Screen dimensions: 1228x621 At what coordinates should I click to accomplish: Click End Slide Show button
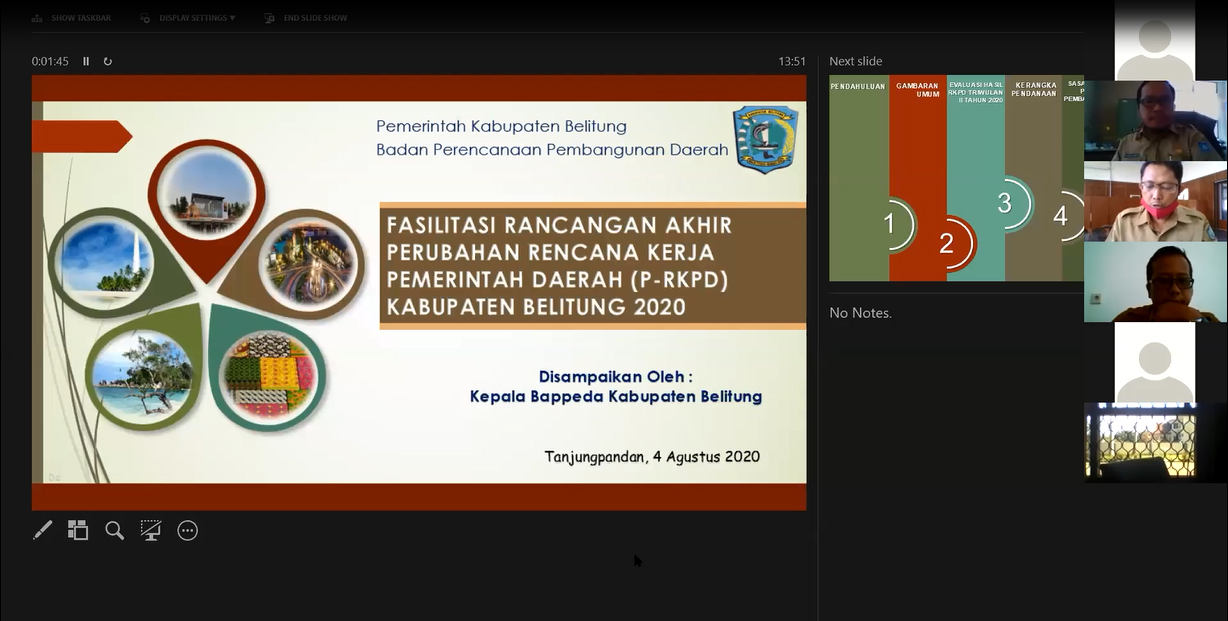315,18
